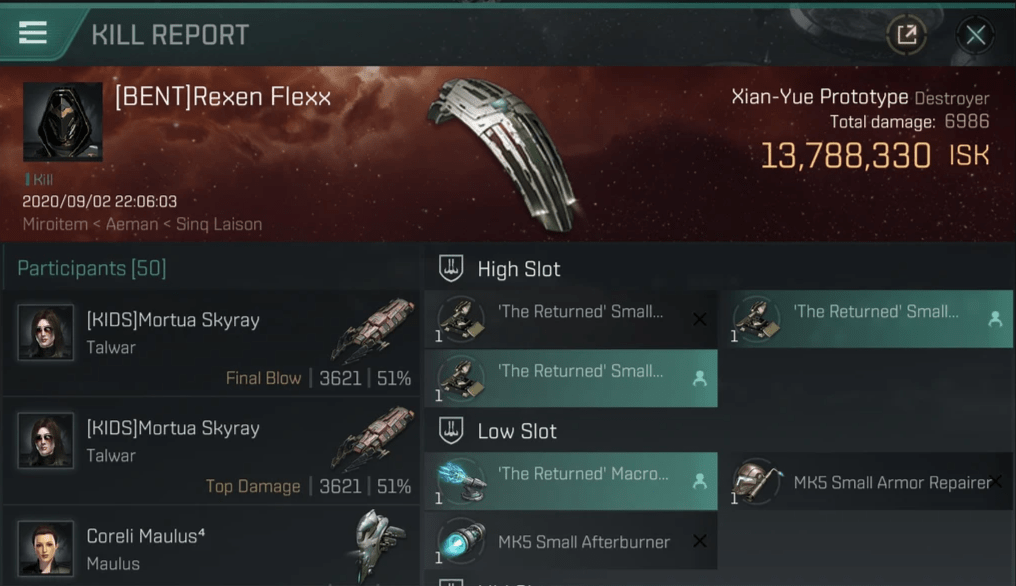
Task: Click the Low Slot shield icon
Action: (x=451, y=430)
